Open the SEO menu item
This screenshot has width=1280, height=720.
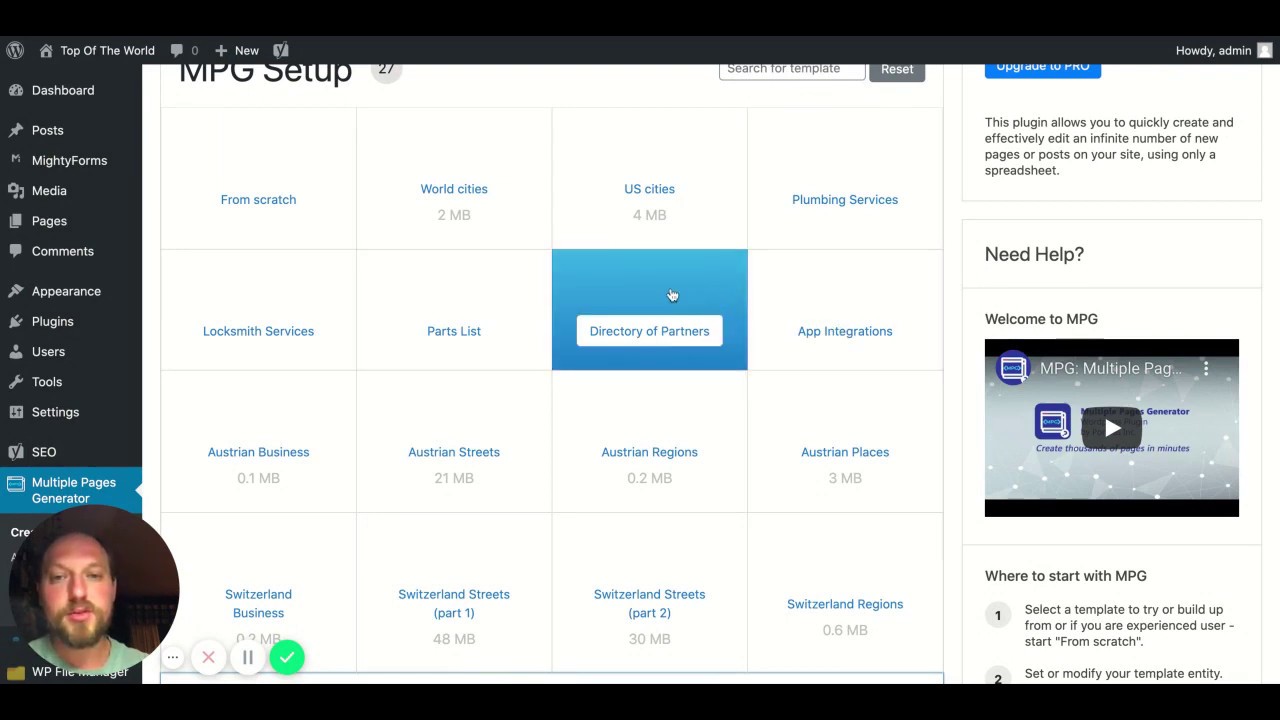44,452
